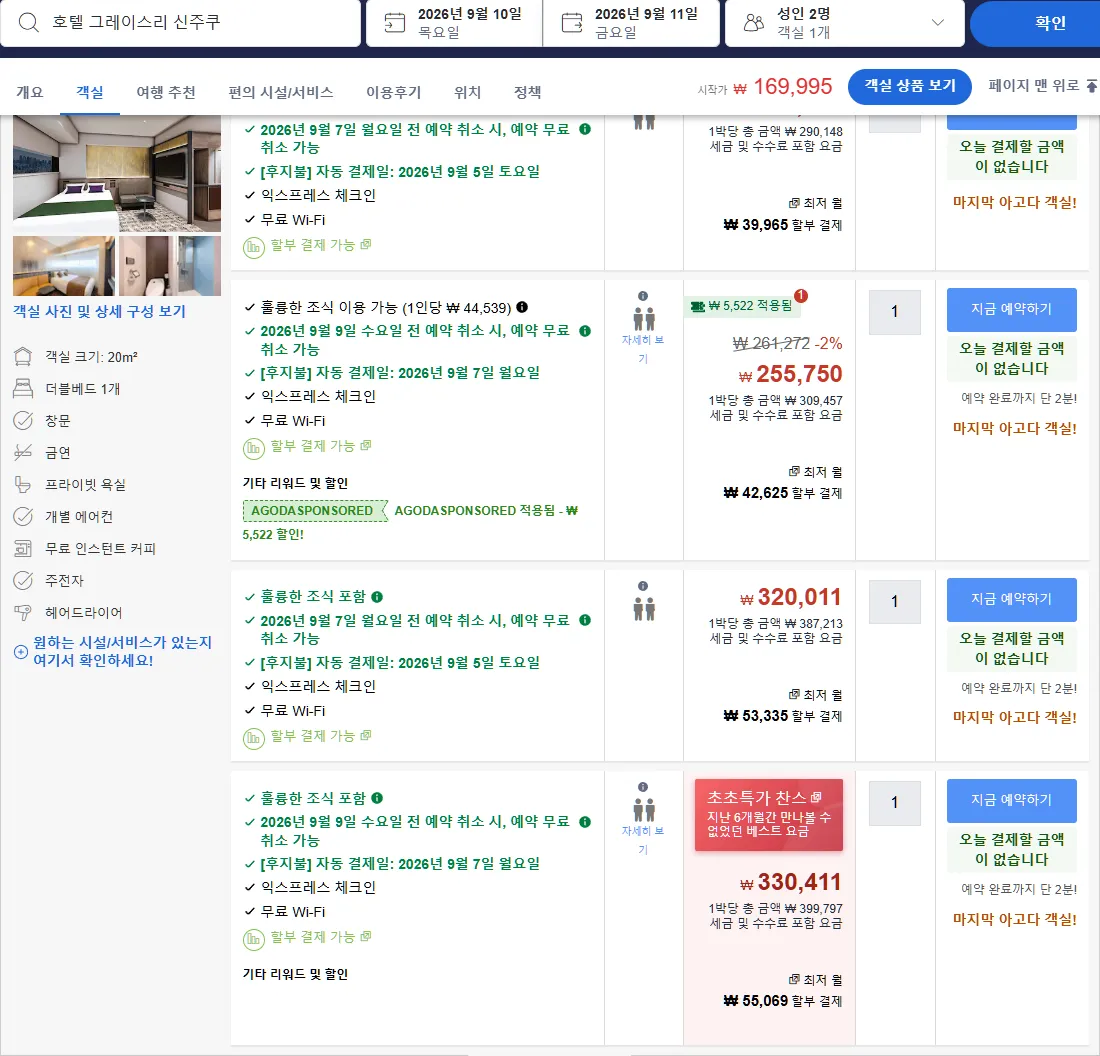Click the 객실 상품 보기 button

tap(910, 86)
